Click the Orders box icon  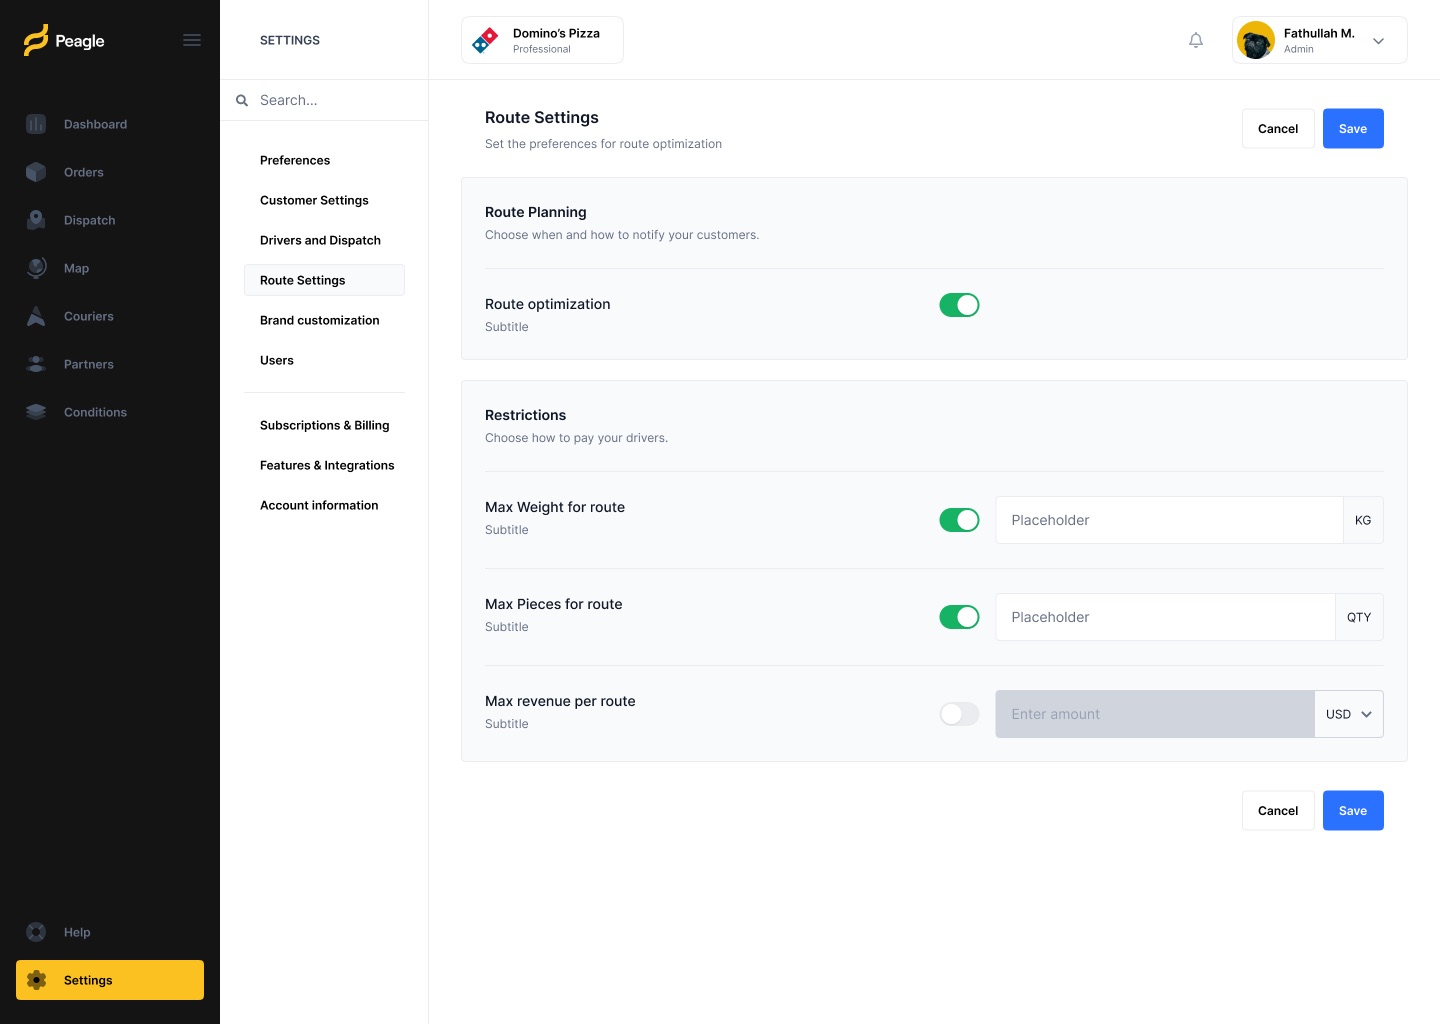[x=36, y=172]
